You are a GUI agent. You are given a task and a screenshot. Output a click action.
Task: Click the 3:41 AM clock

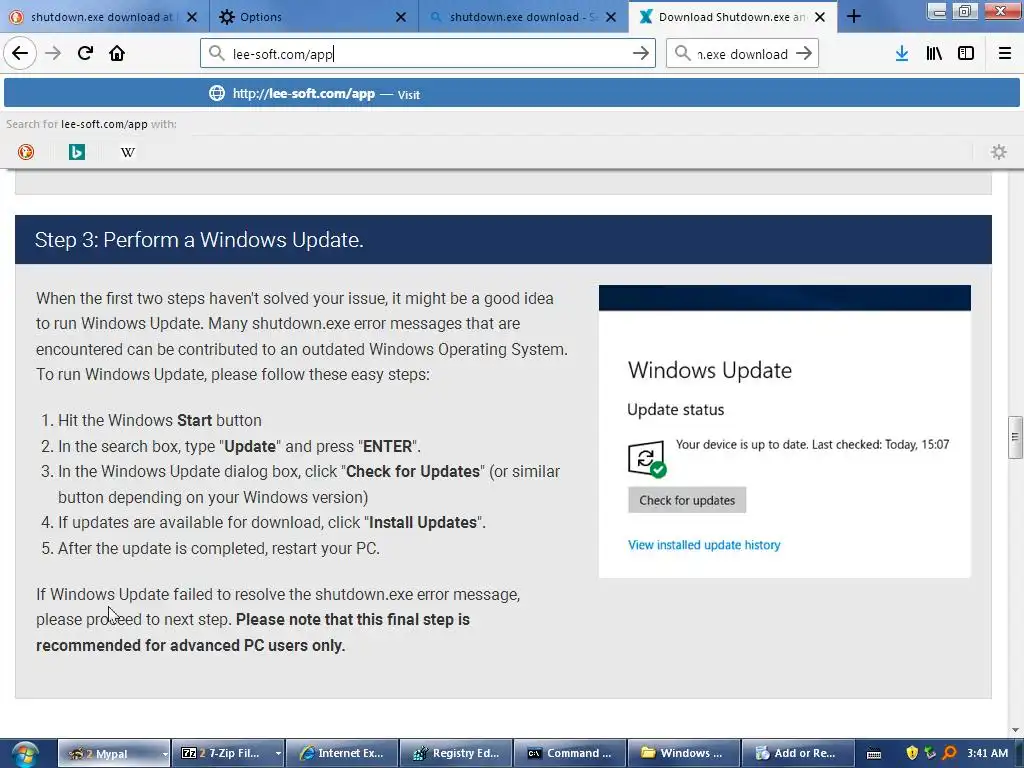pyautogui.click(x=987, y=754)
